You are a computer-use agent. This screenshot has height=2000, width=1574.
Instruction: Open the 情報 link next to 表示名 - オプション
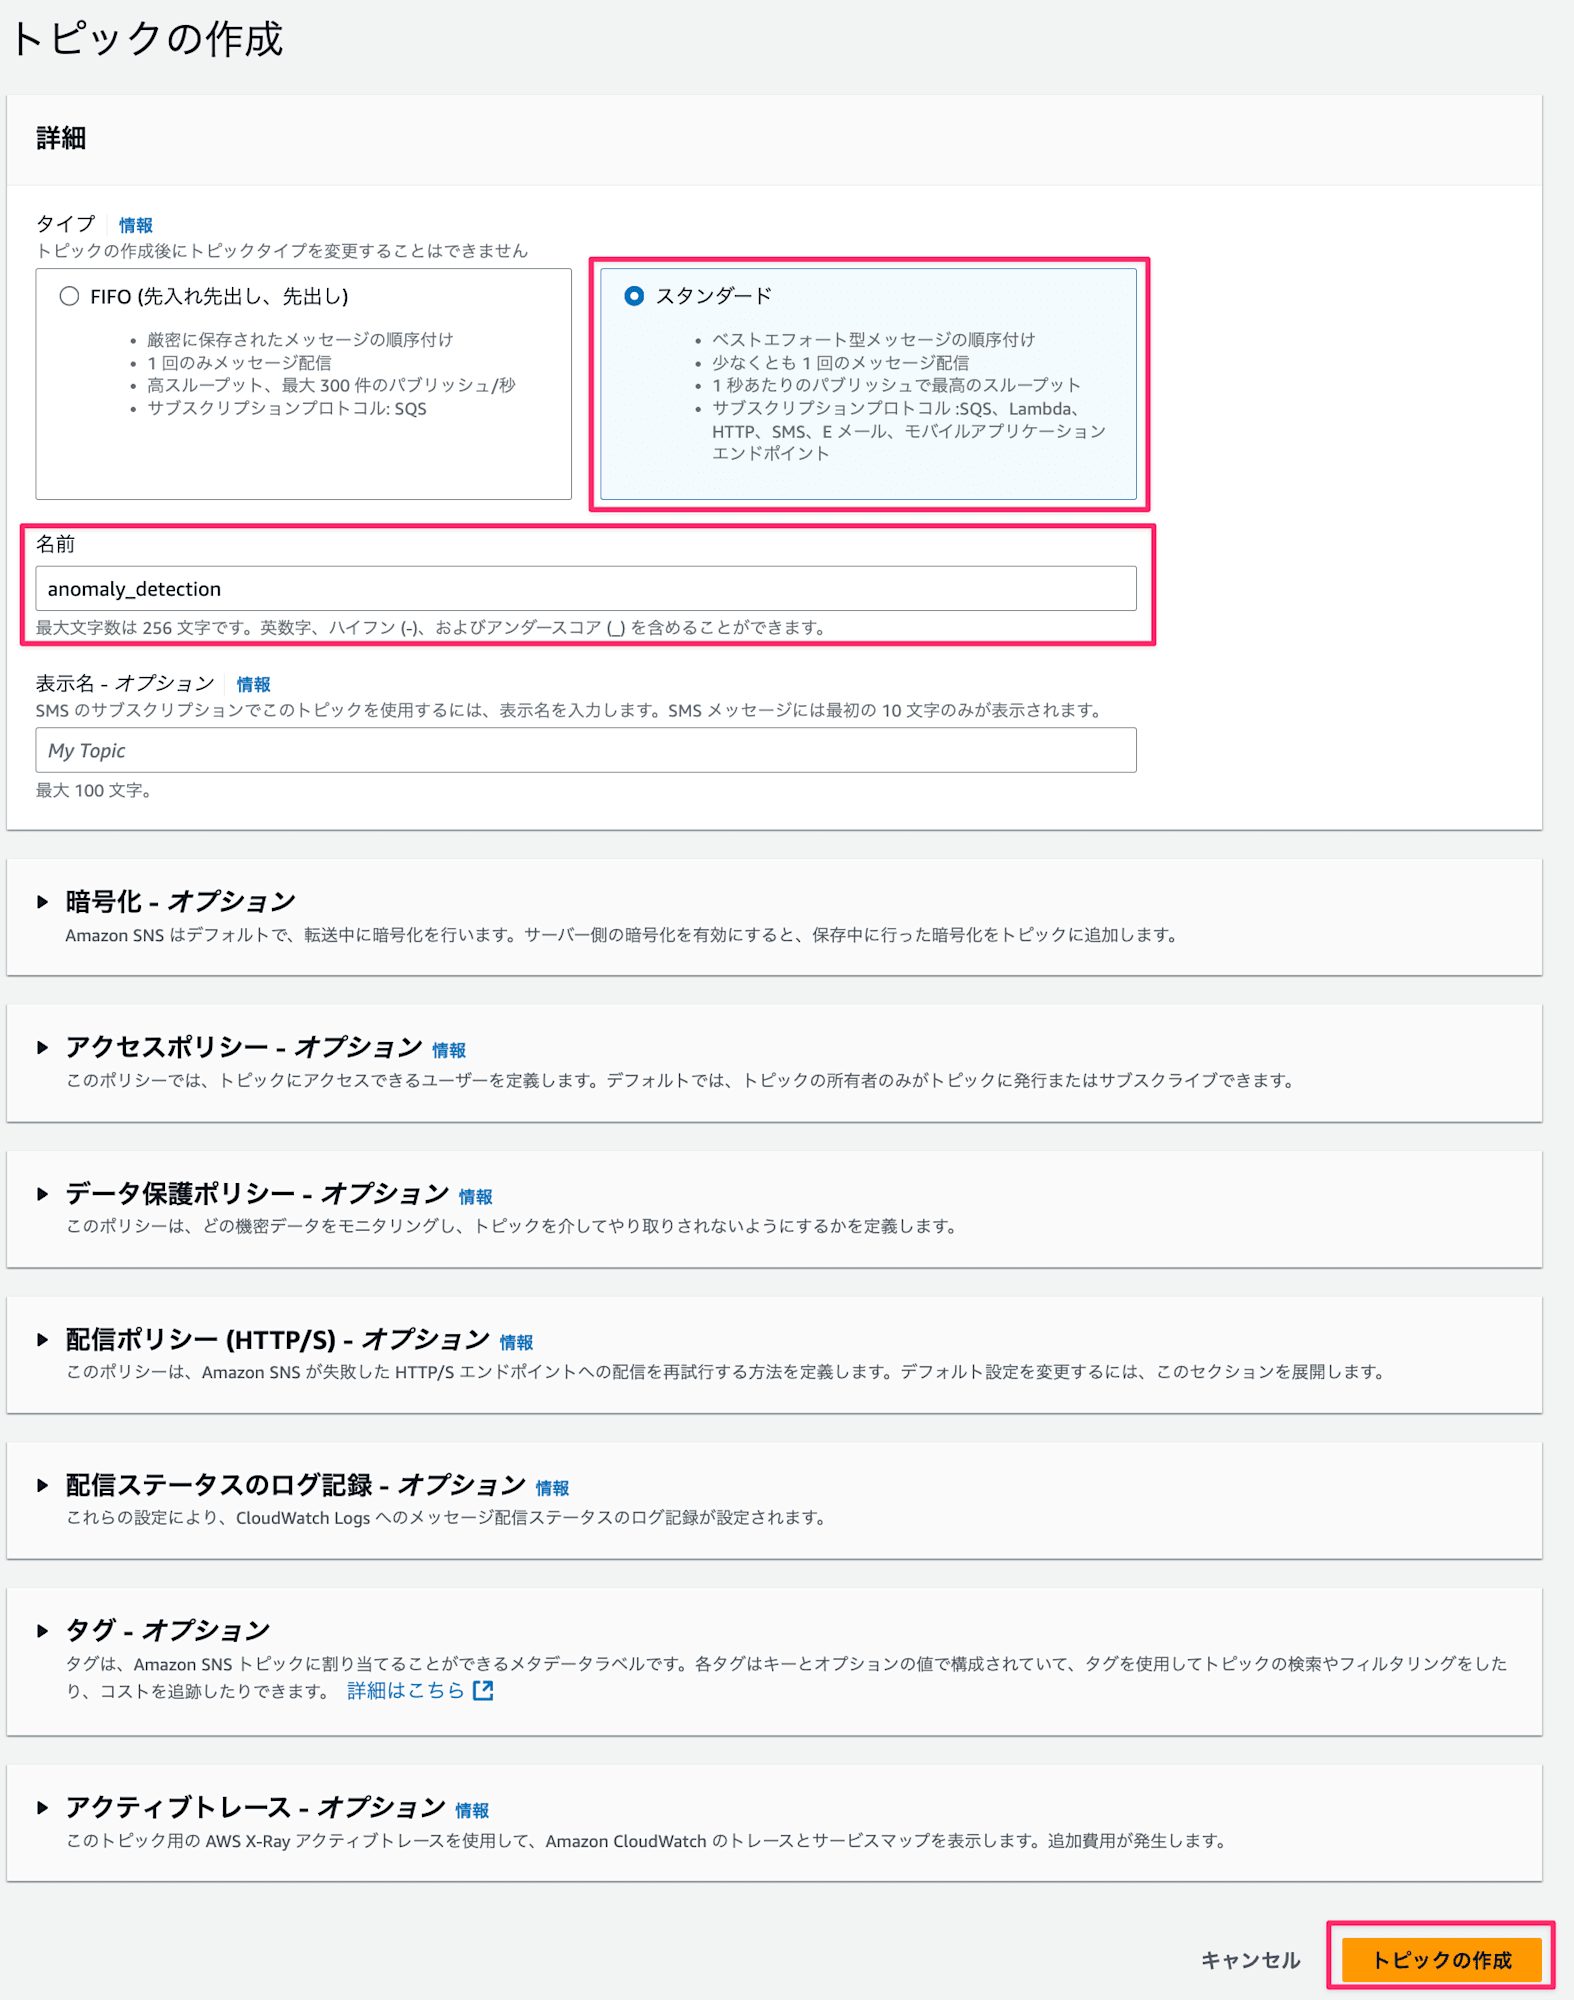[253, 684]
